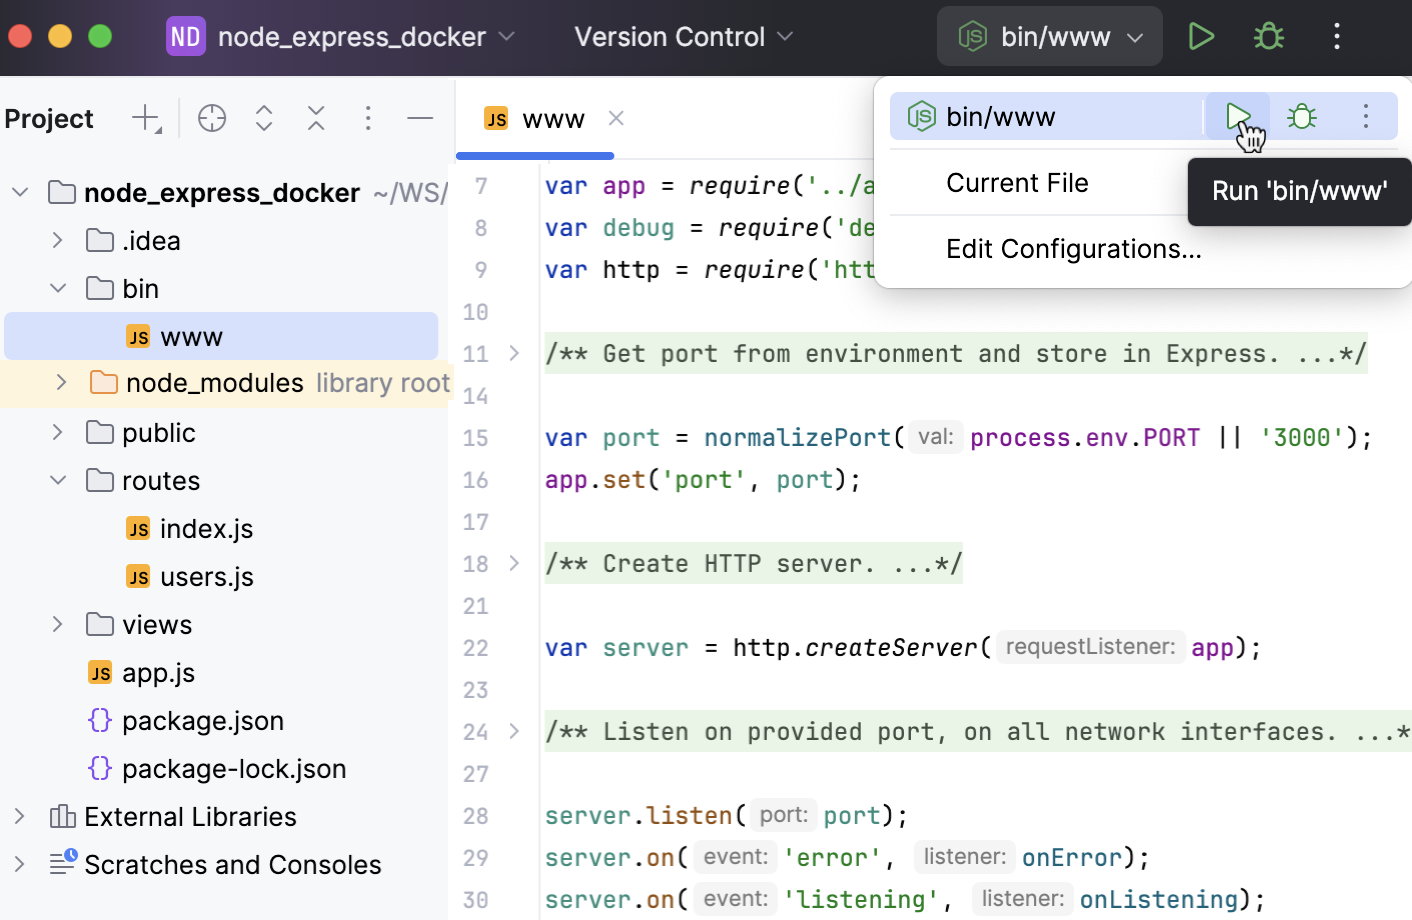Screen dimensions: 1412x920
Task: Open more actions with the kebab icon
Action: (x=1337, y=36)
